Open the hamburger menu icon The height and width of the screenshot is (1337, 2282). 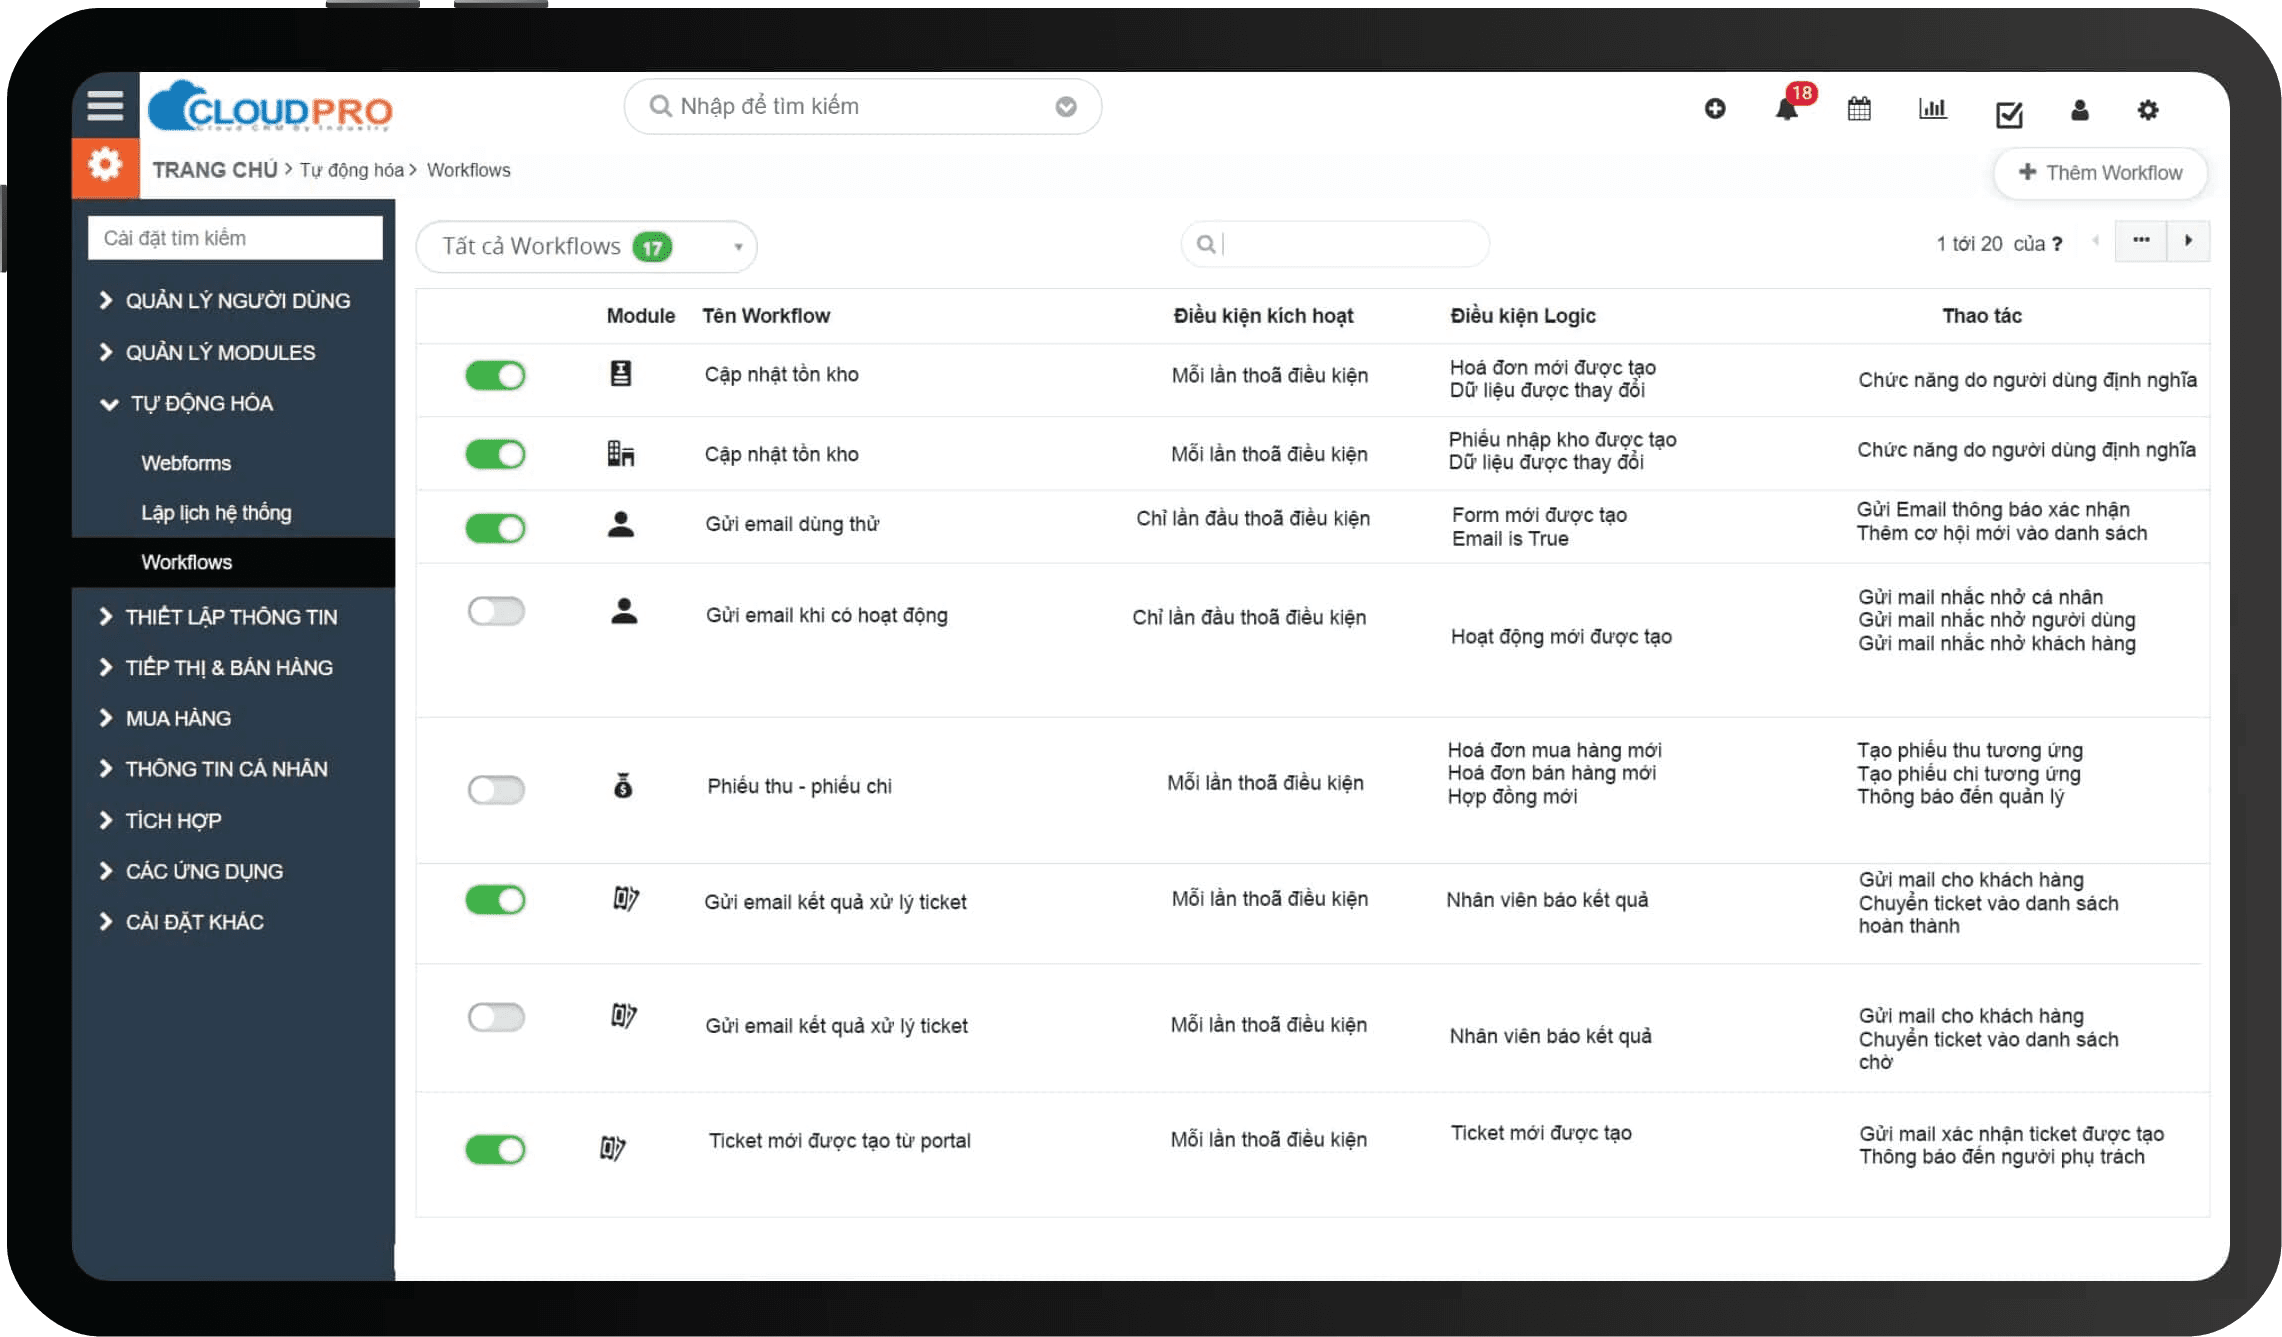pos(105,106)
